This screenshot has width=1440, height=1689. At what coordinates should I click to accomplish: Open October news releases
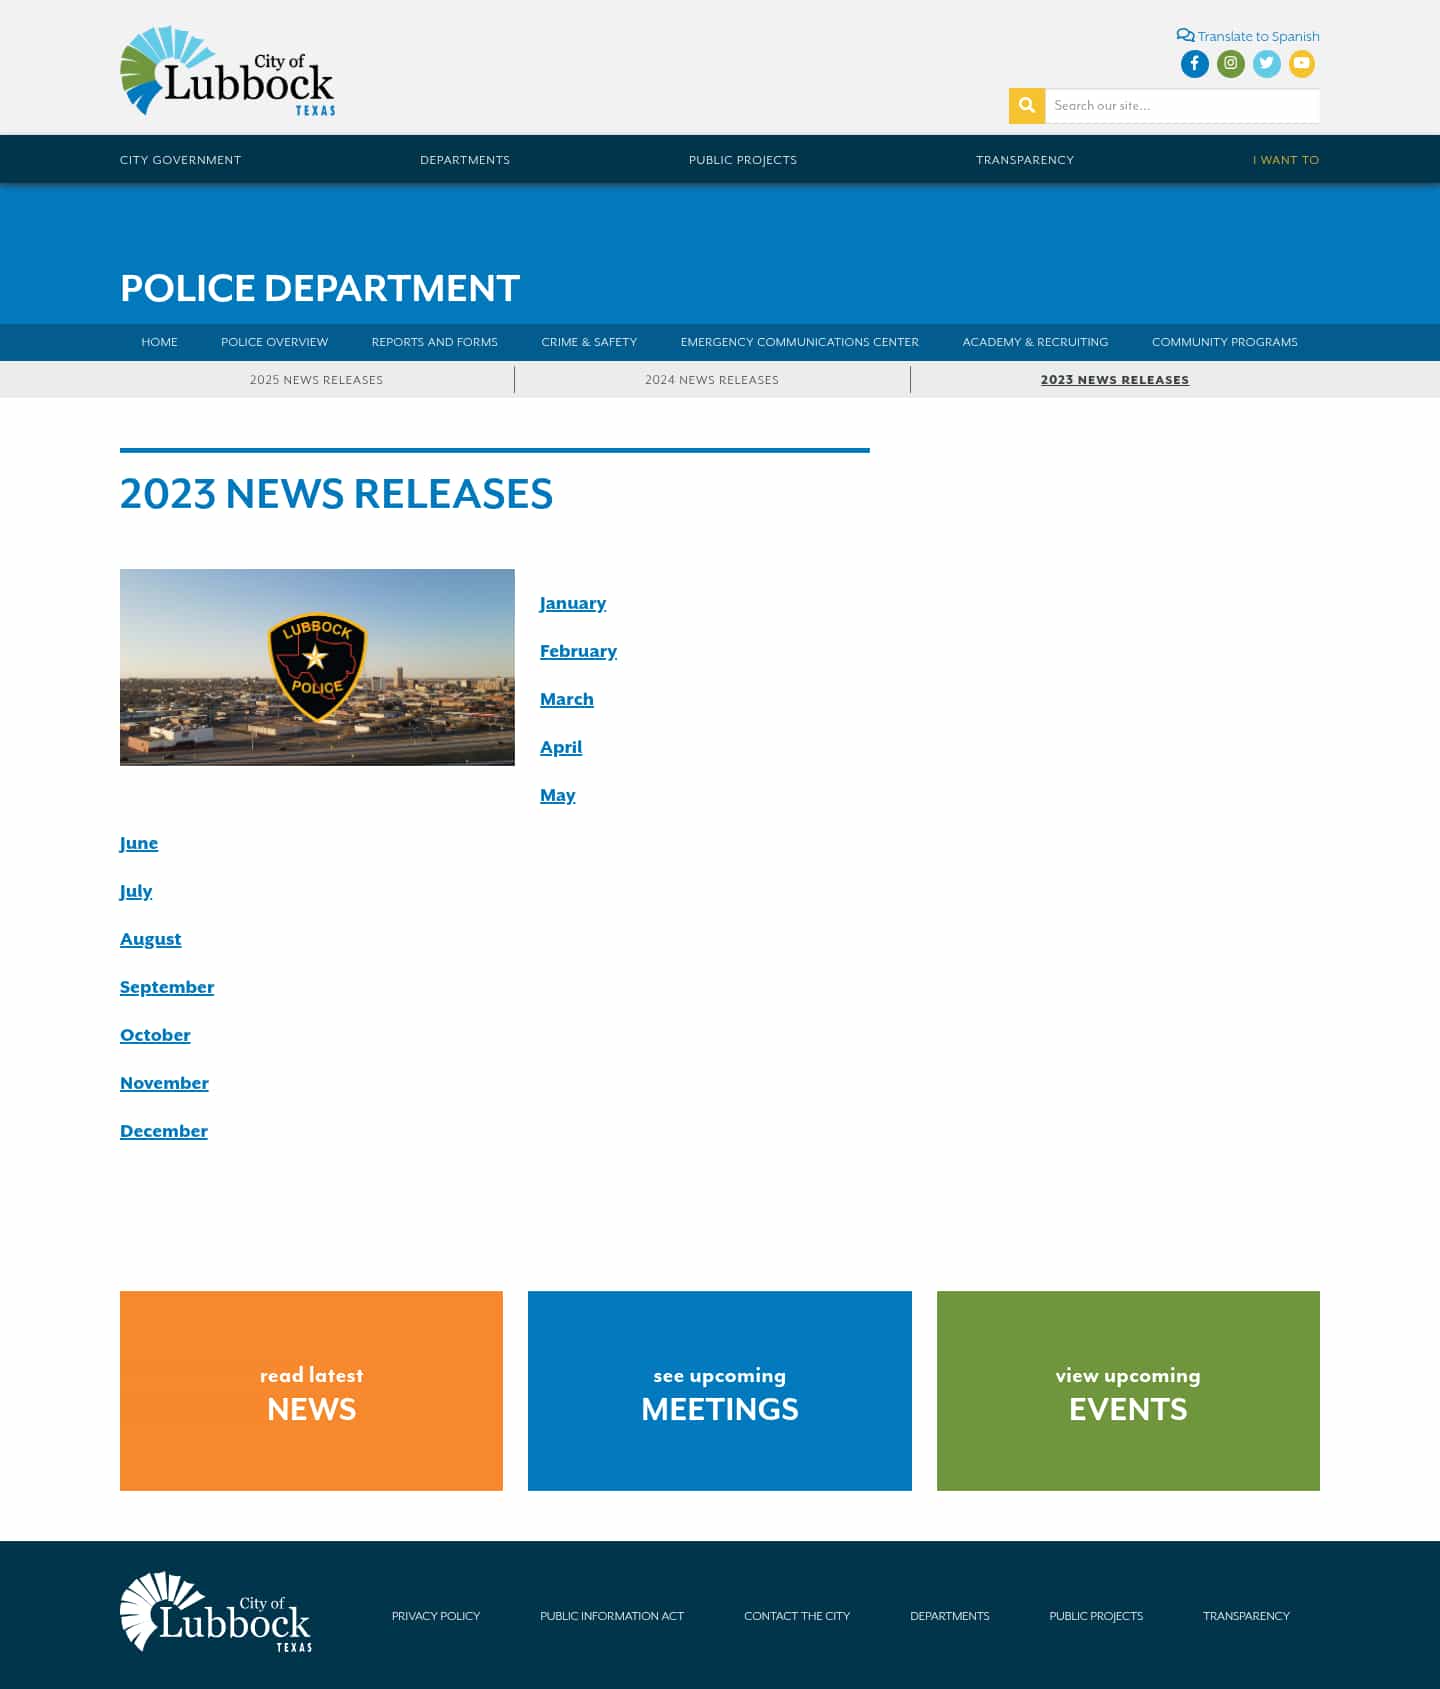(155, 1035)
